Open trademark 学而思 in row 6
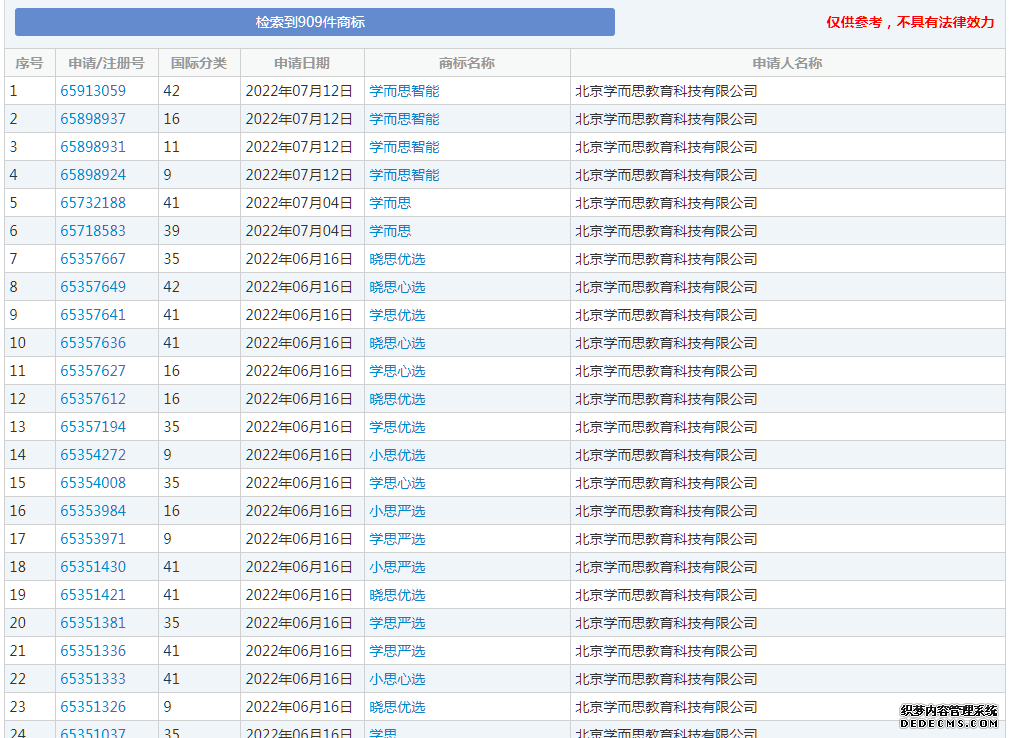This screenshot has width=1009, height=738. pyautogui.click(x=390, y=231)
